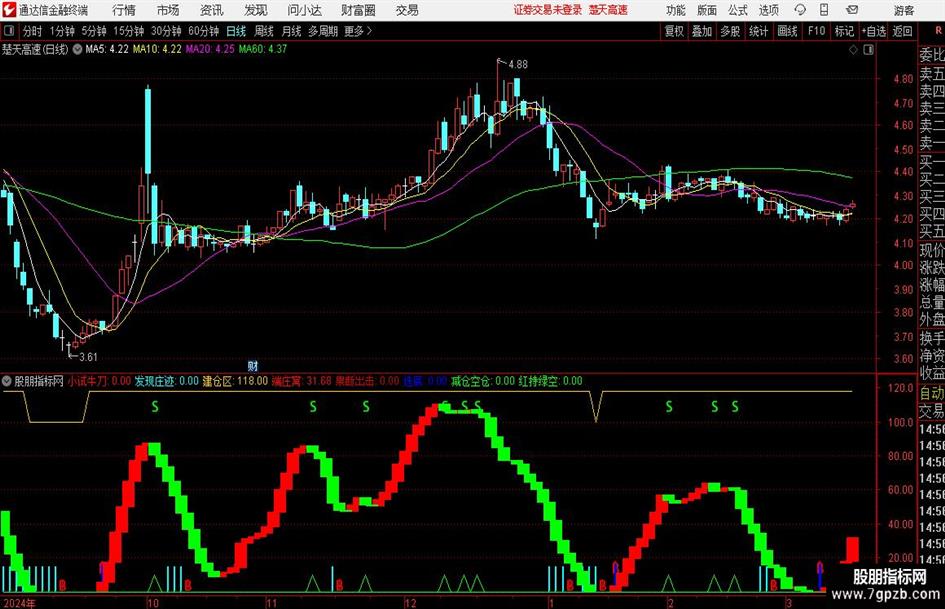Viewport: 945px width, 609px height.
Task: Click the 发现庄迹: 0.00 indicator label
Action: click(166, 381)
